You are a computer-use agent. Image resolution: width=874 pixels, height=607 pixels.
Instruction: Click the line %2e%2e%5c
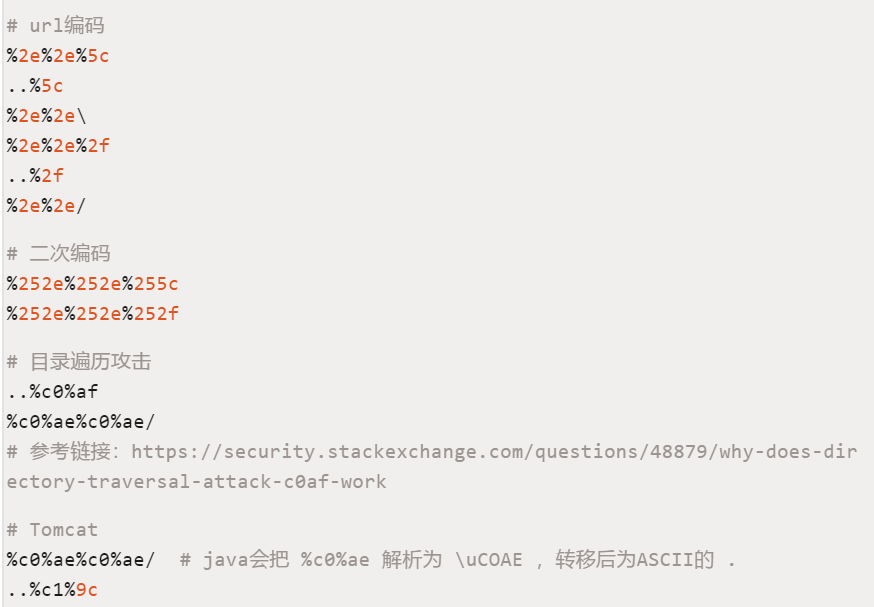tap(58, 56)
